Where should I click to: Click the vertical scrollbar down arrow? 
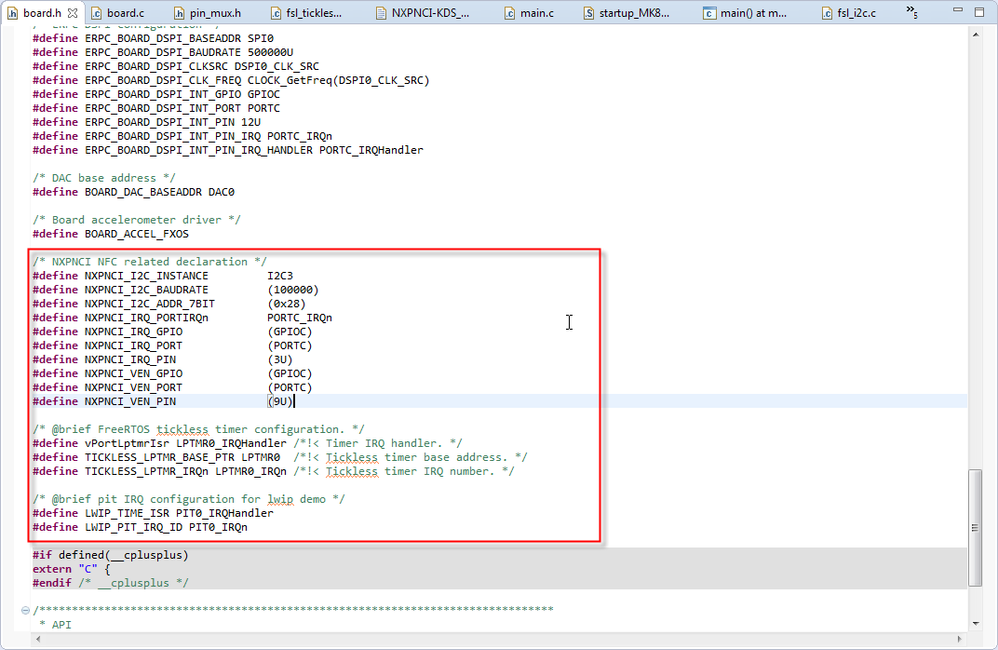click(976, 624)
